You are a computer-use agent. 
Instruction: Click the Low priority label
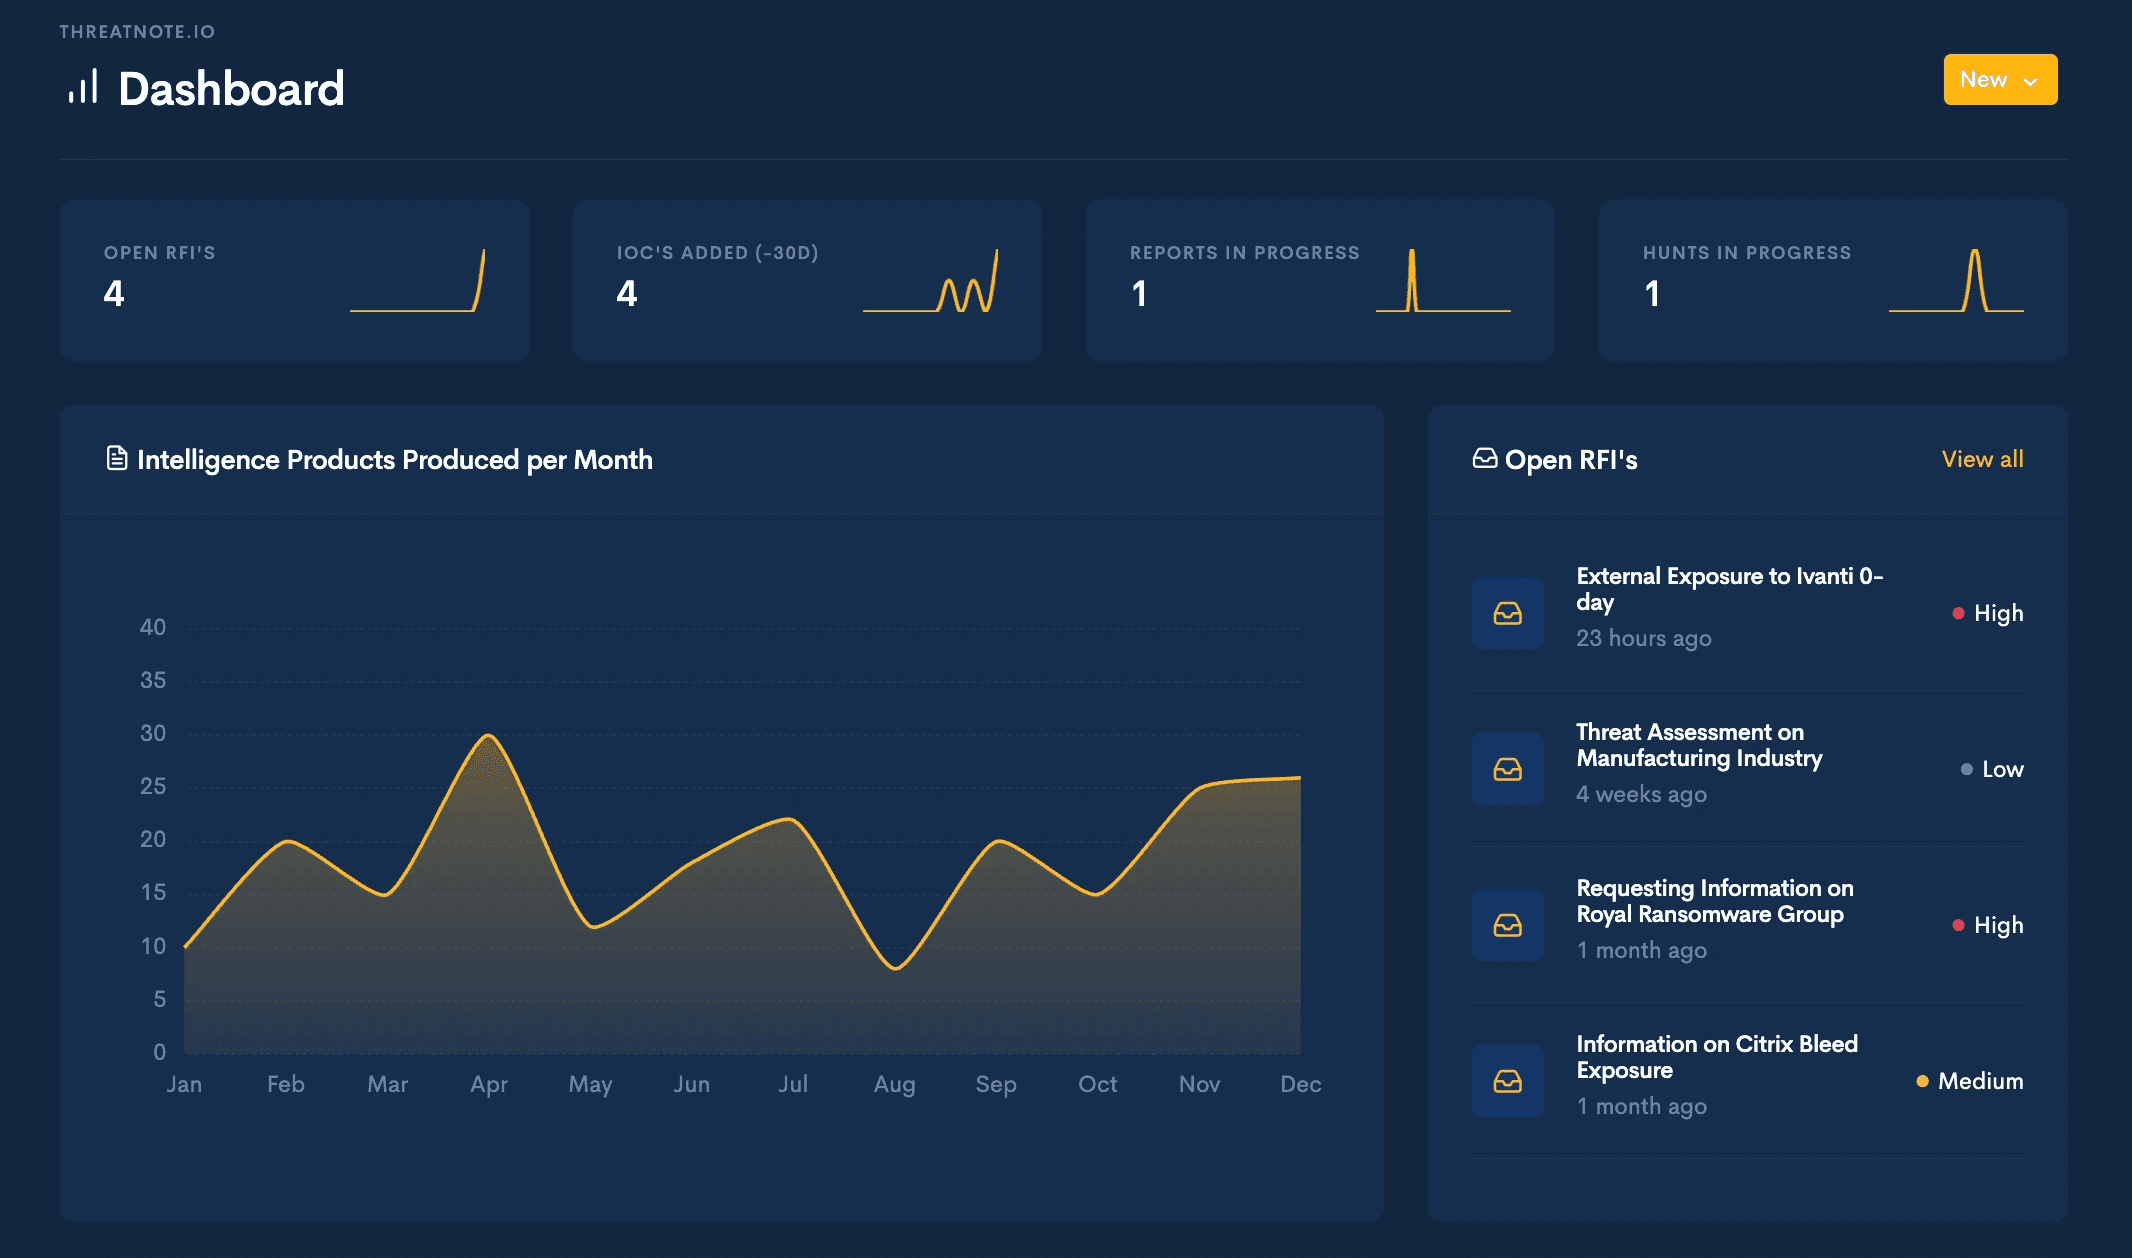pyautogui.click(x=2002, y=769)
